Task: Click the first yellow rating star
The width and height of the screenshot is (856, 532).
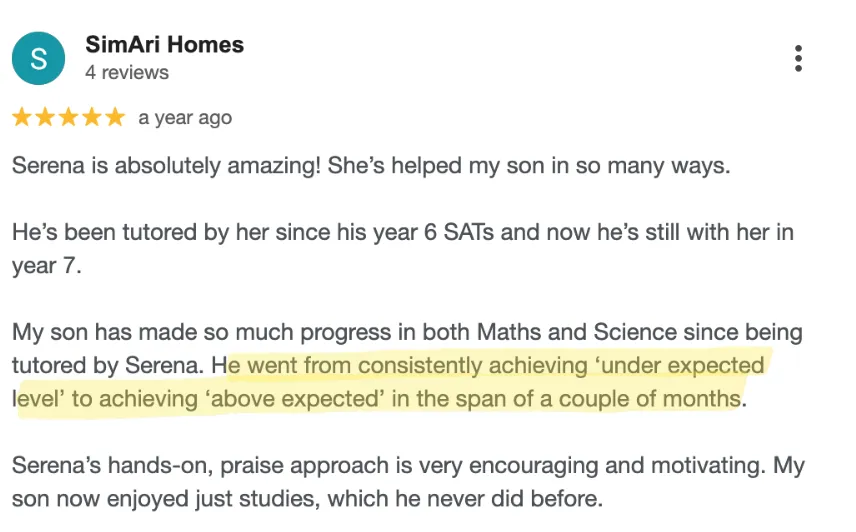Action: click(x=22, y=118)
